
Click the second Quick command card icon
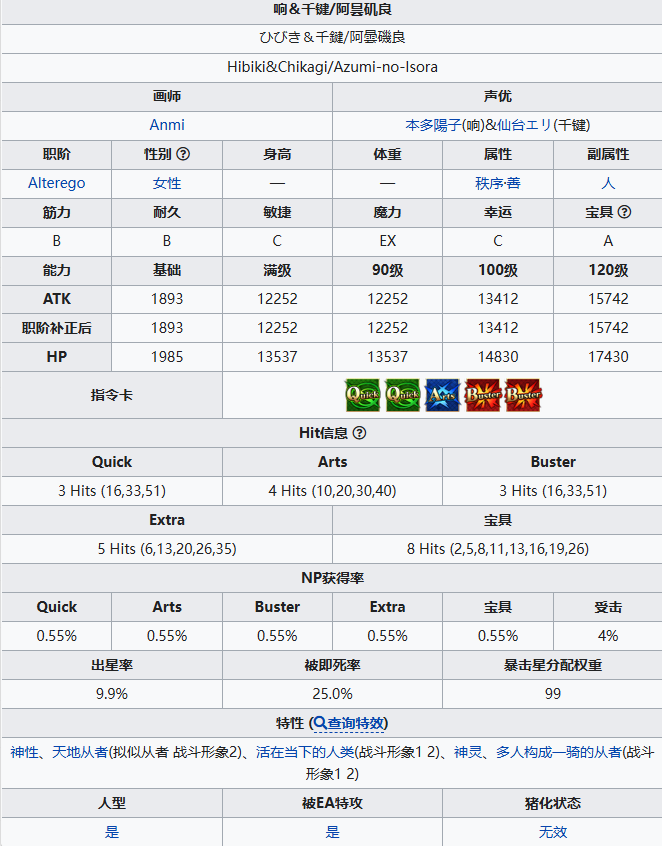(x=402, y=395)
